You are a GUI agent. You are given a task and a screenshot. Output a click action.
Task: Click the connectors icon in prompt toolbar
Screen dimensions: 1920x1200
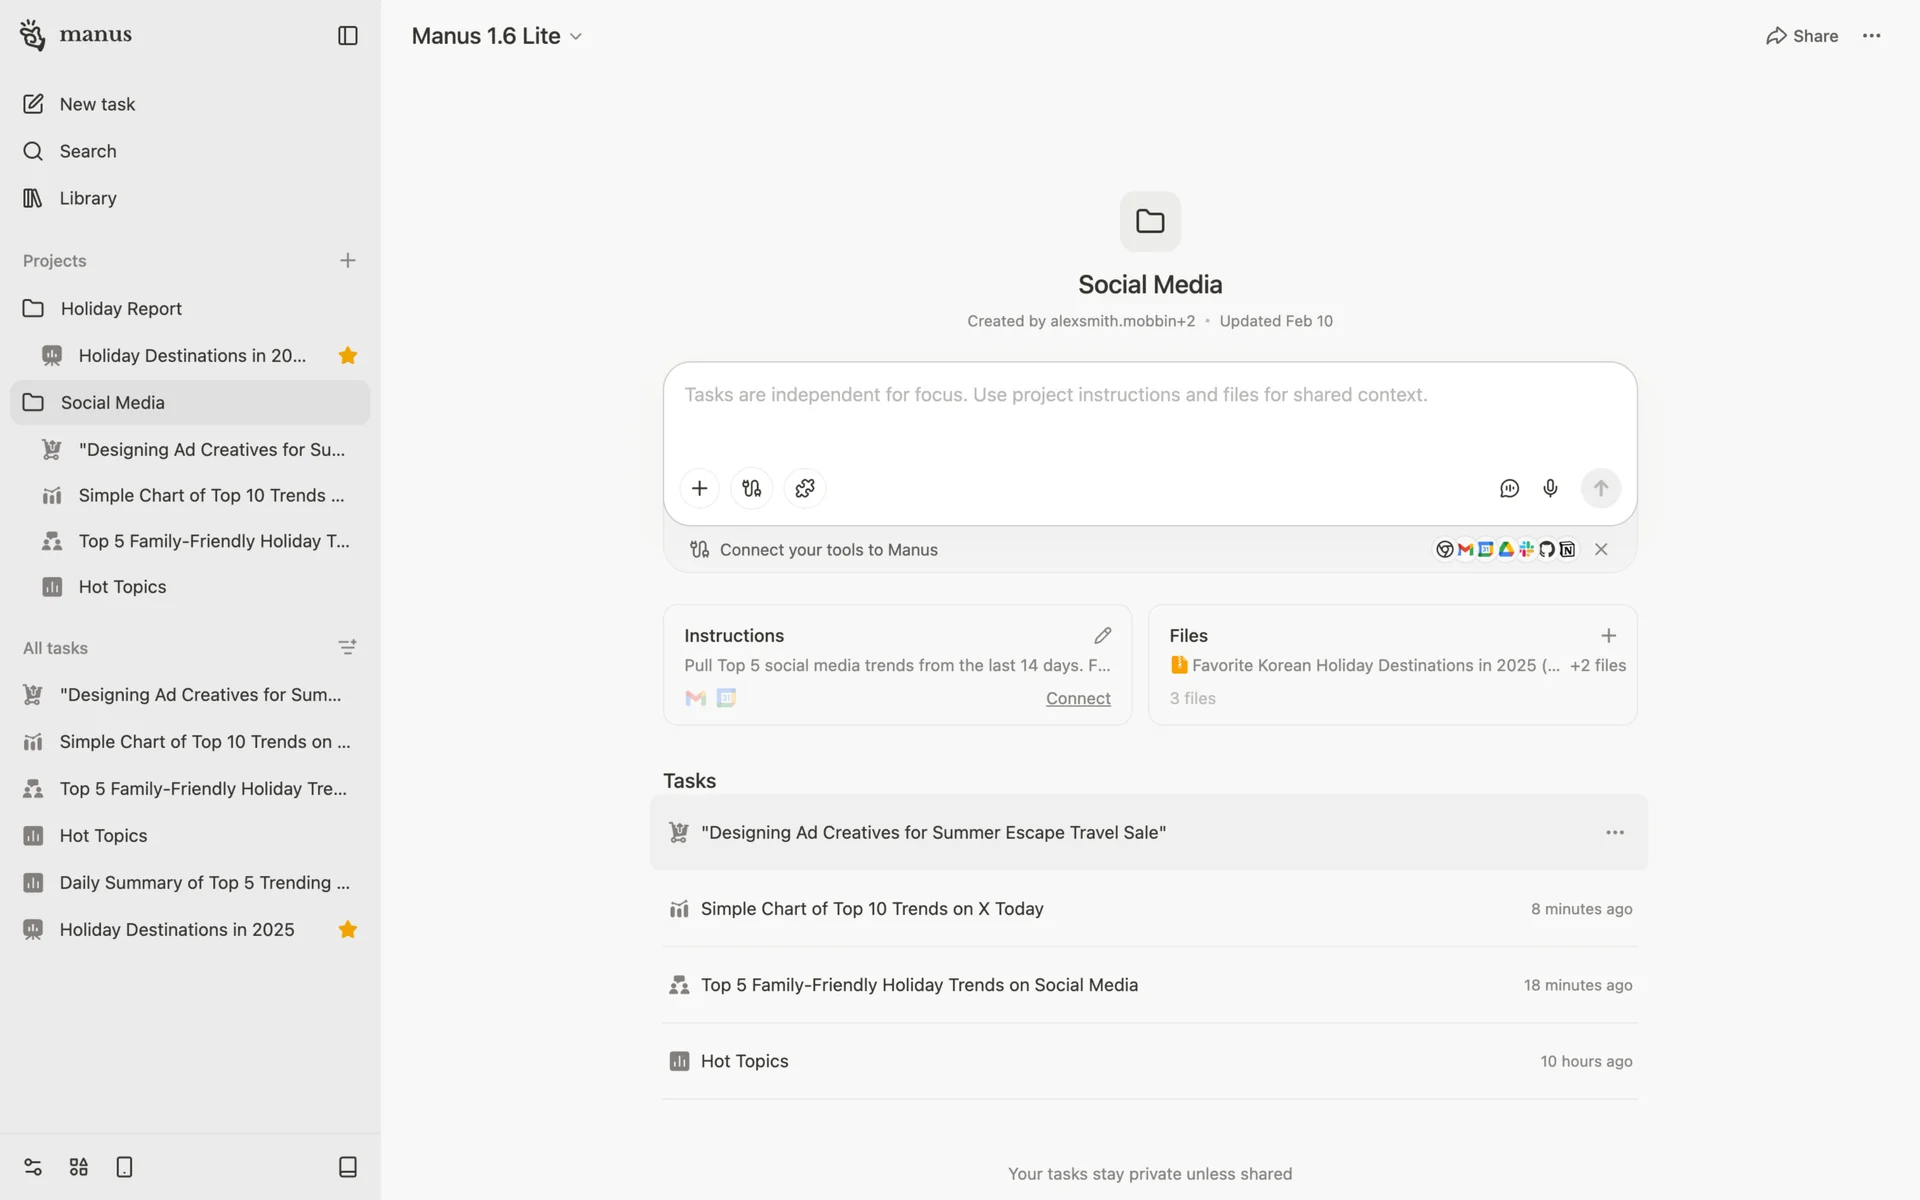(x=751, y=488)
